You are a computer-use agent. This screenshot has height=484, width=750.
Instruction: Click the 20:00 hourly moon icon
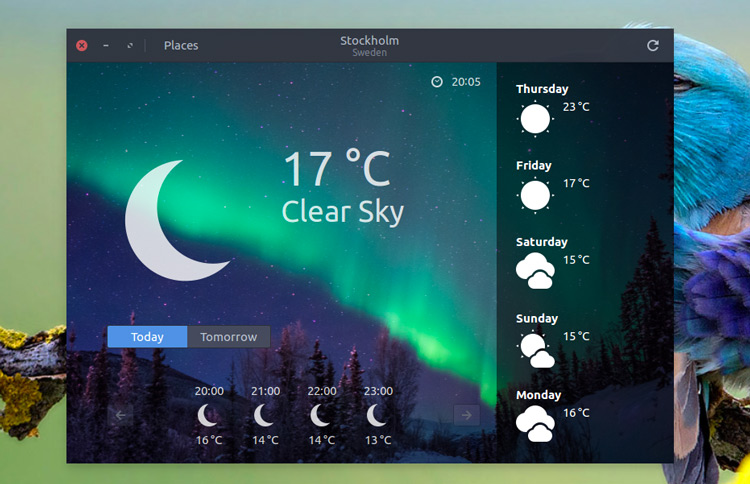pyautogui.click(x=208, y=415)
